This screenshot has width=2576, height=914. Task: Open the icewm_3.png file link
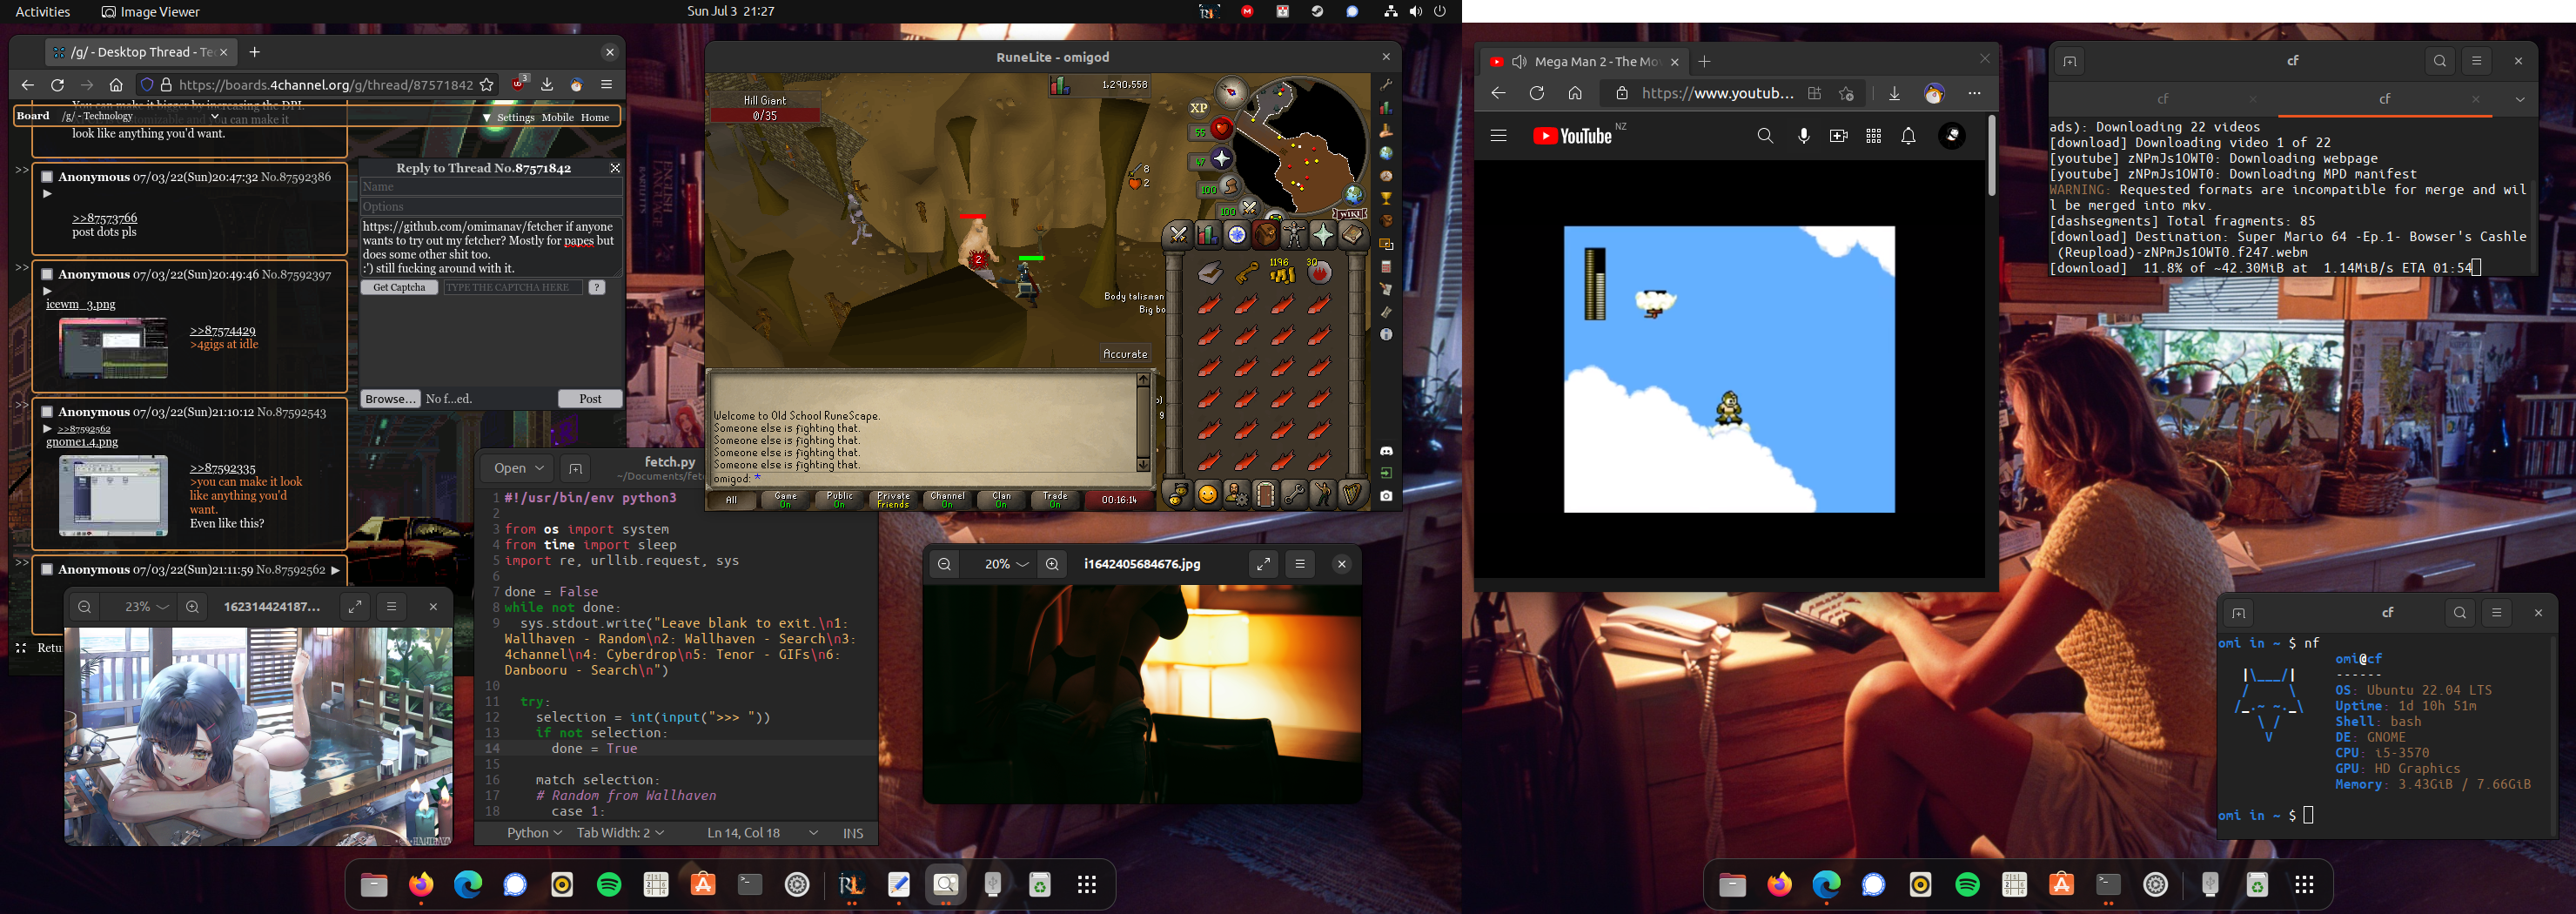click(x=81, y=304)
